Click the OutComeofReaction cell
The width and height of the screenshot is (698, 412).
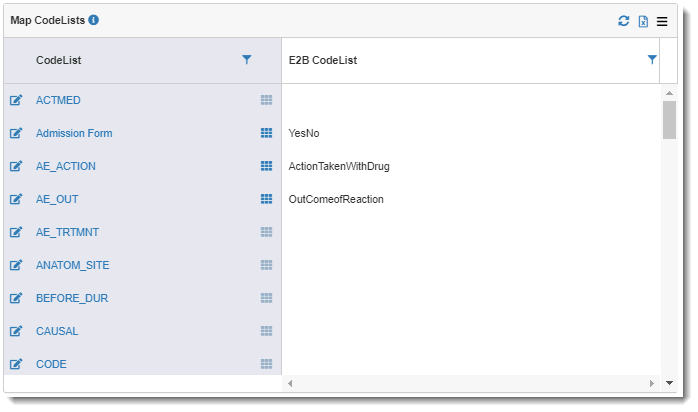pyautogui.click(x=336, y=199)
